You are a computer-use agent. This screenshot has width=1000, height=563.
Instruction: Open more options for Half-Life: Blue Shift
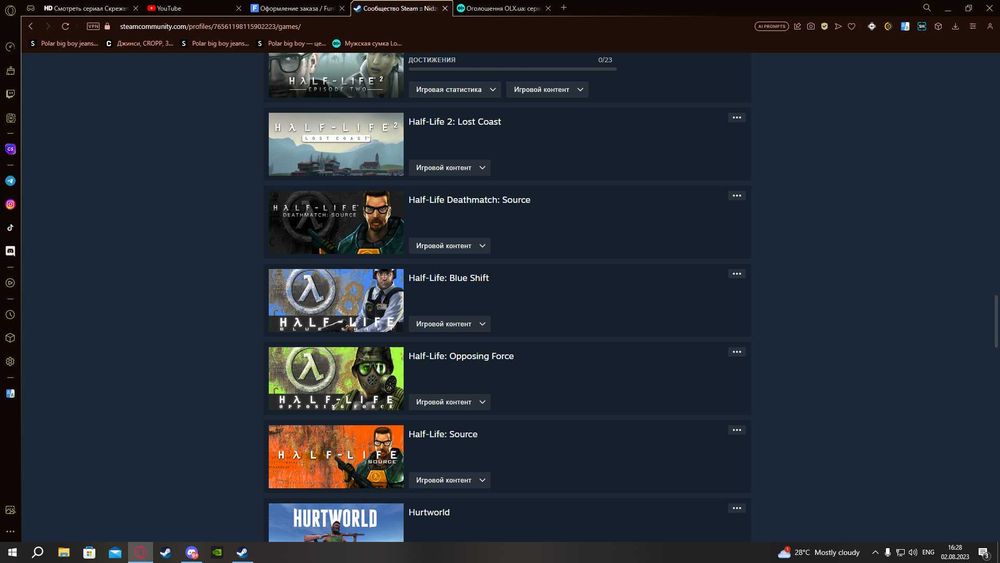click(737, 274)
